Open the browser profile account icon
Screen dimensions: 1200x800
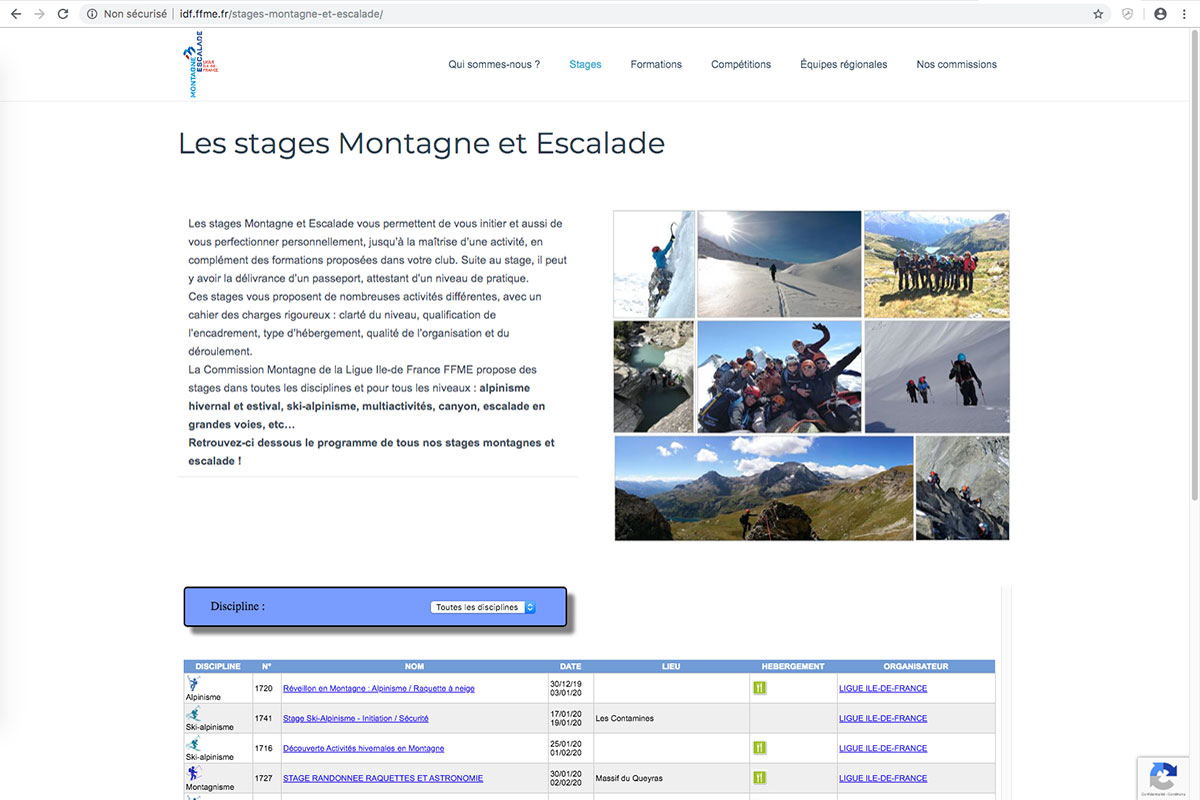click(1160, 14)
